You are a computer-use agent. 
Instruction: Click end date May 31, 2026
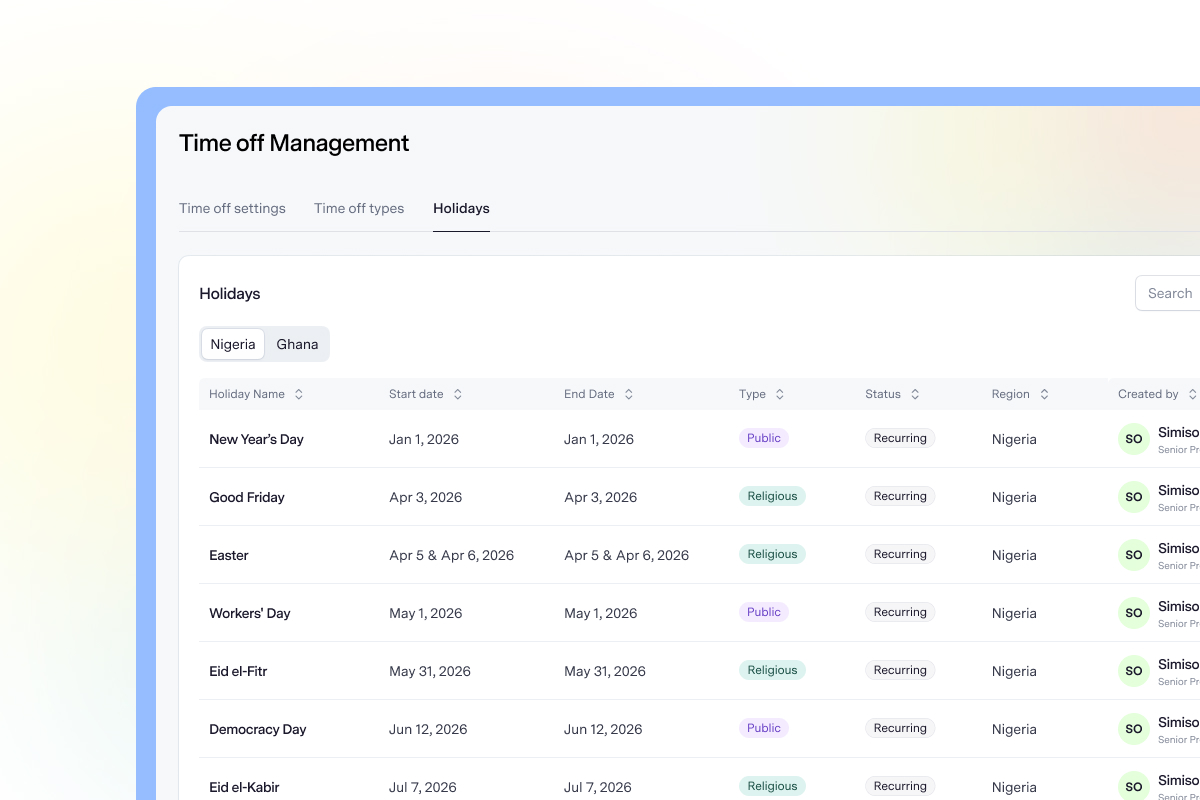click(605, 671)
